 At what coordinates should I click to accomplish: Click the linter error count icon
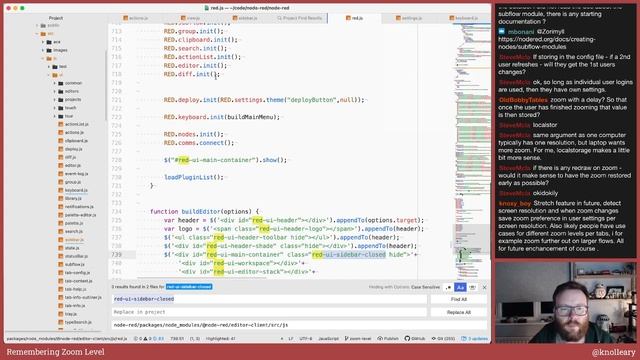136,338
